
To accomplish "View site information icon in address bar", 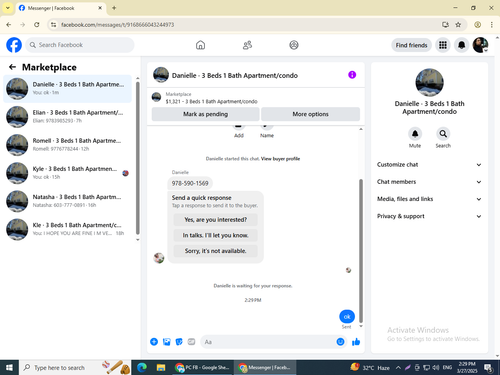I will (x=53, y=25).
